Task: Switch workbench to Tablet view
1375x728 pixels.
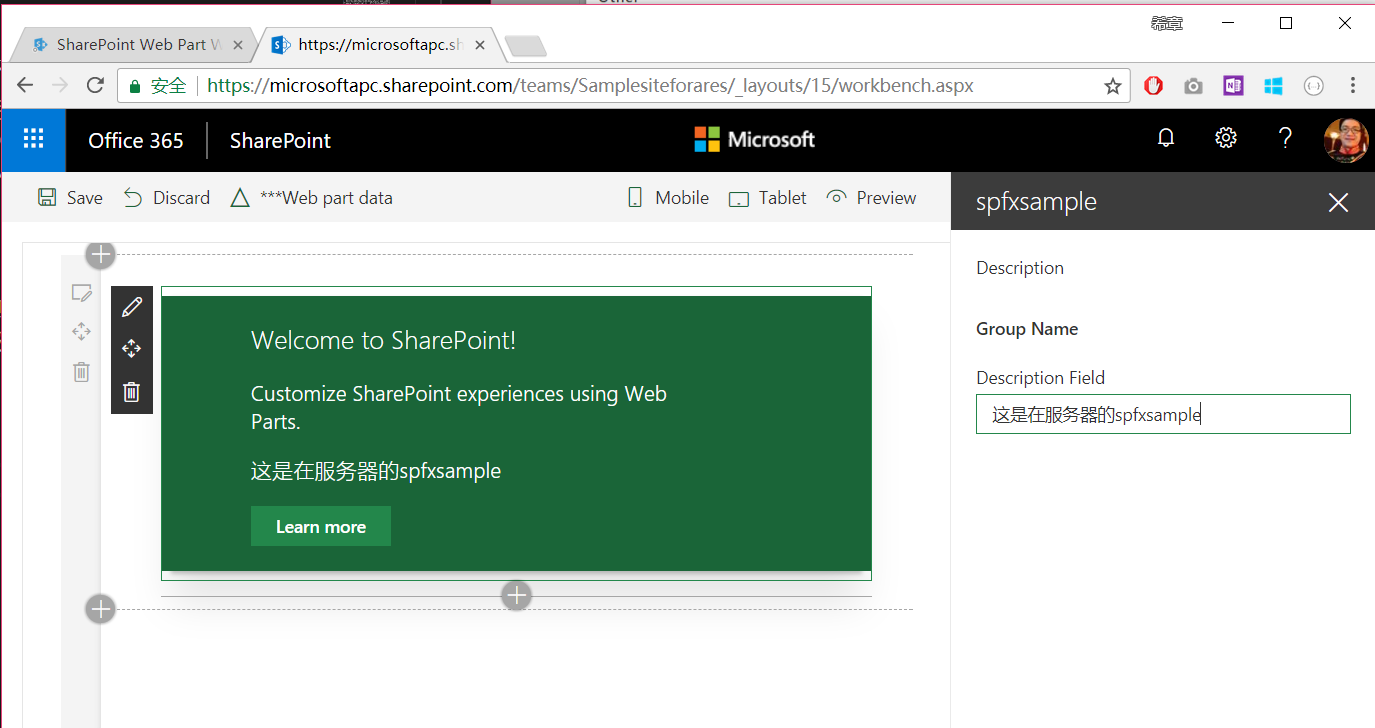Action: click(766, 197)
